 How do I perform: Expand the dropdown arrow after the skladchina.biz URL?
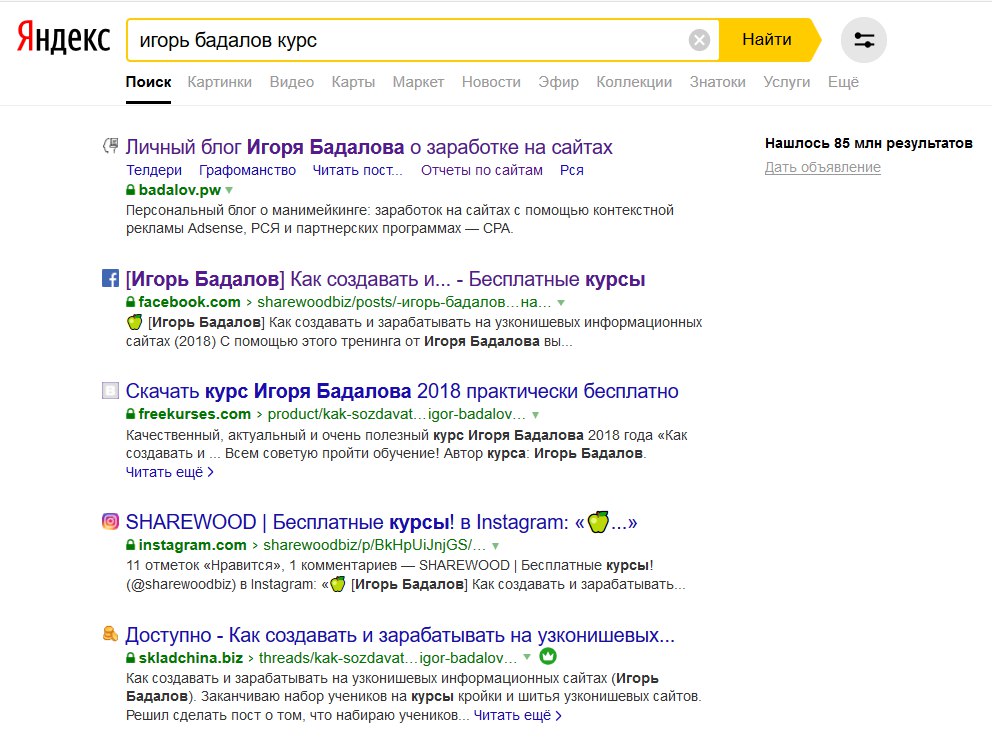coord(527,657)
